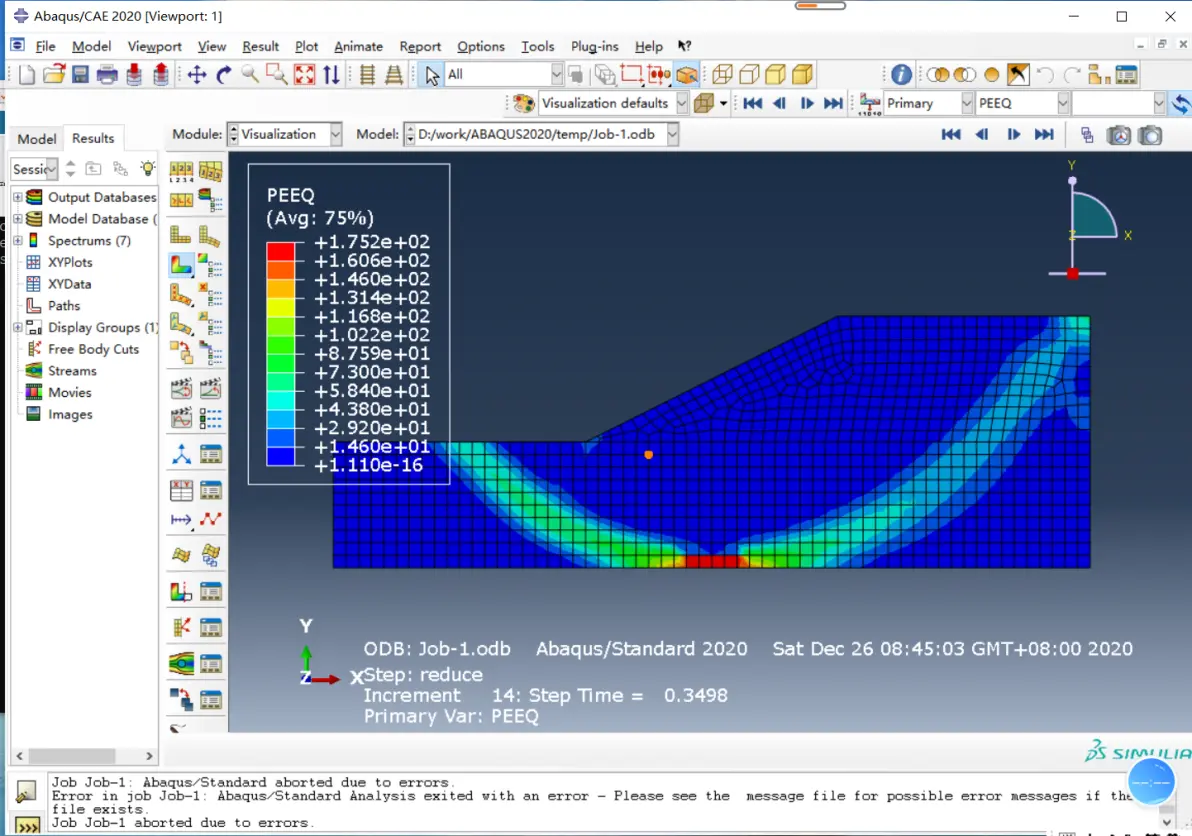Open the File menu
The width and height of the screenshot is (1192, 836).
click(x=45, y=46)
